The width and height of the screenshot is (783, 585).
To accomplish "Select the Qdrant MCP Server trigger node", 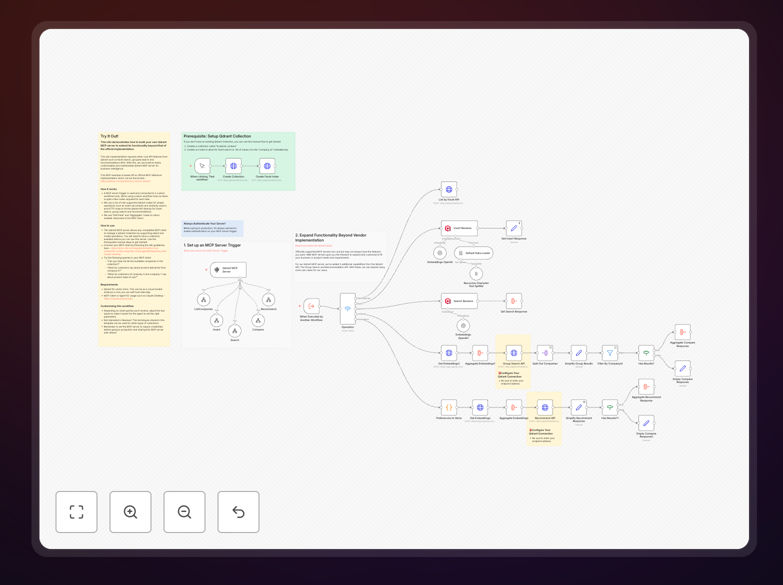I will (228, 270).
